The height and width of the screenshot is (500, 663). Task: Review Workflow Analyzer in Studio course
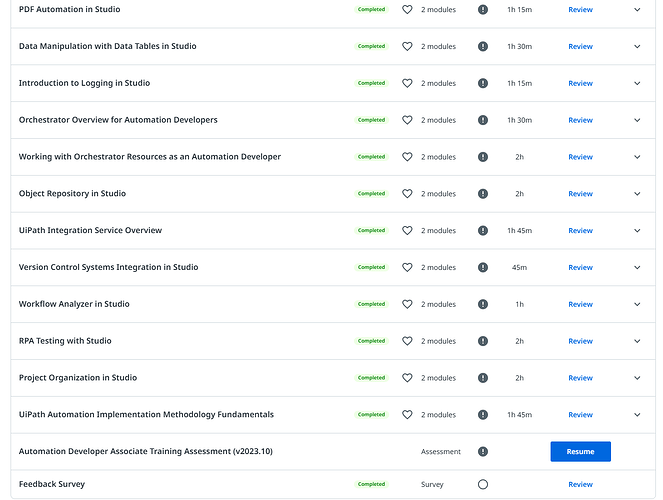pyautogui.click(x=580, y=304)
